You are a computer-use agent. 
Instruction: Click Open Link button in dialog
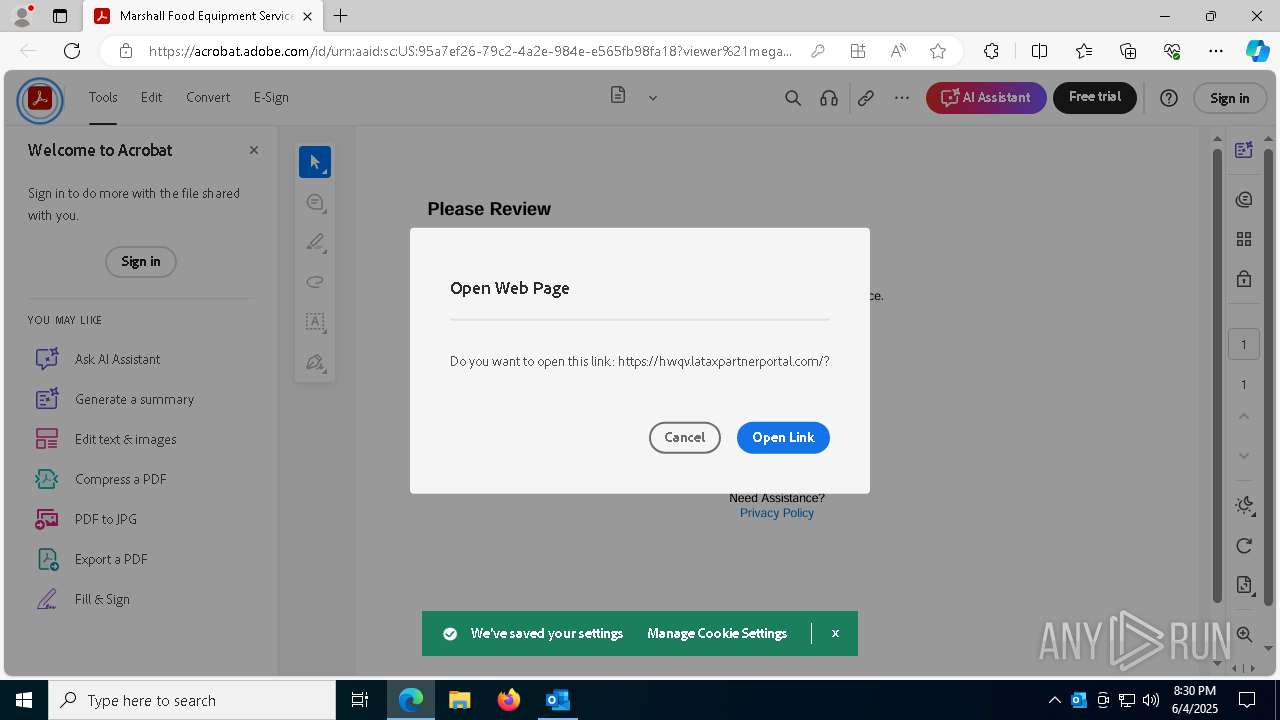pos(783,437)
